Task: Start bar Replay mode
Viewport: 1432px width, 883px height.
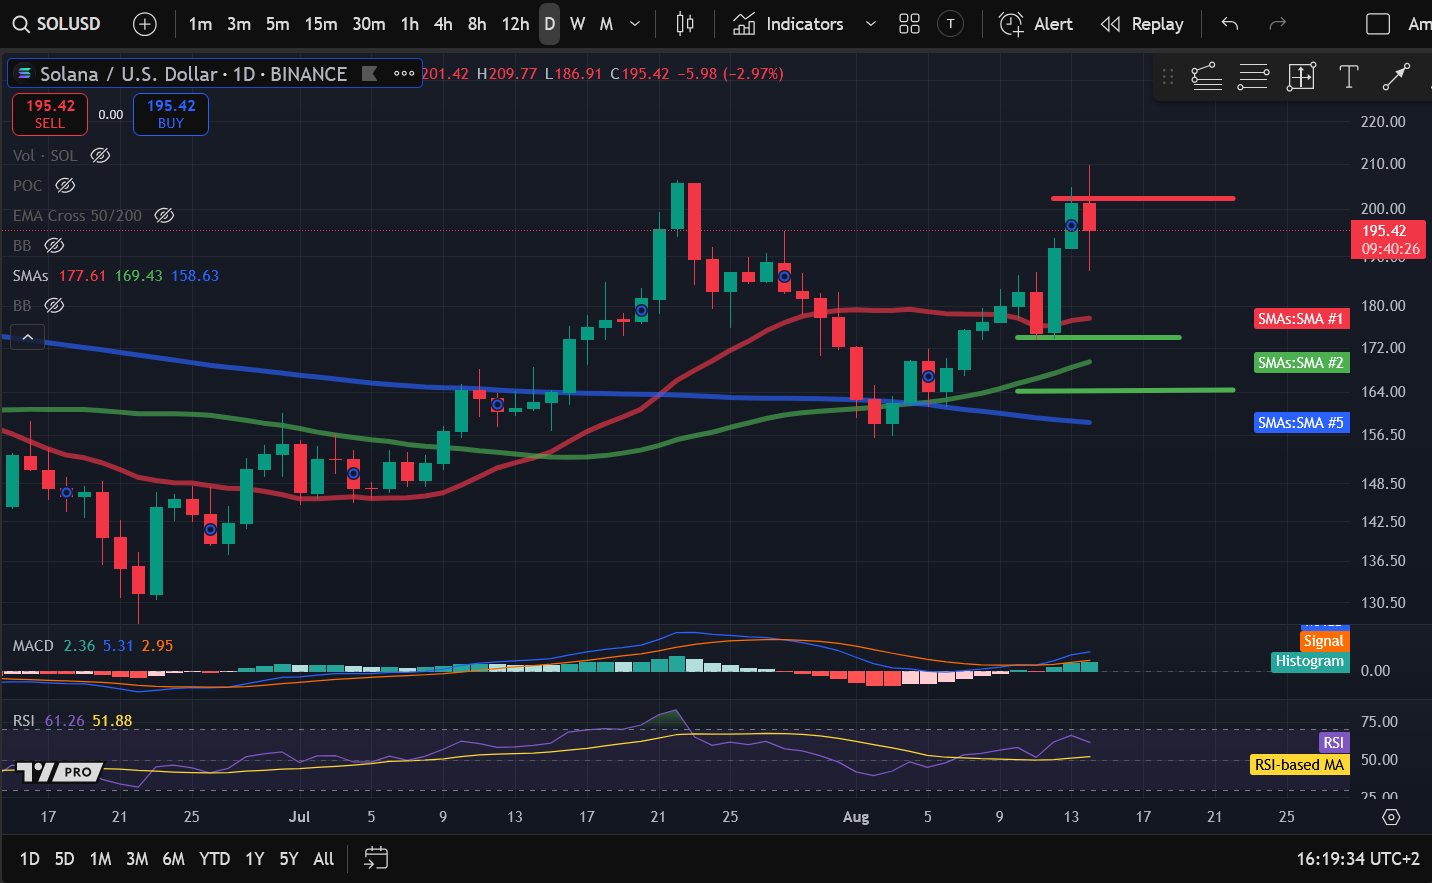Action: [1141, 24]
